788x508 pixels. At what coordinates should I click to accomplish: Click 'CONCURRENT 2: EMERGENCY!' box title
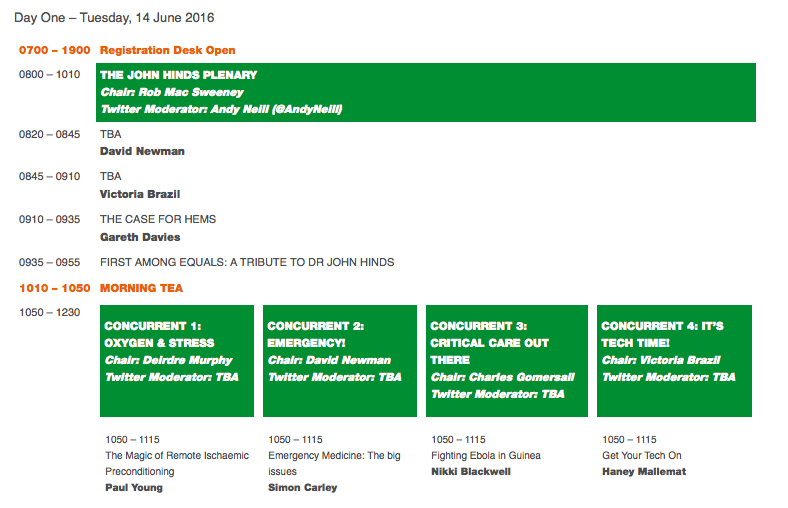tap(316, 335)
